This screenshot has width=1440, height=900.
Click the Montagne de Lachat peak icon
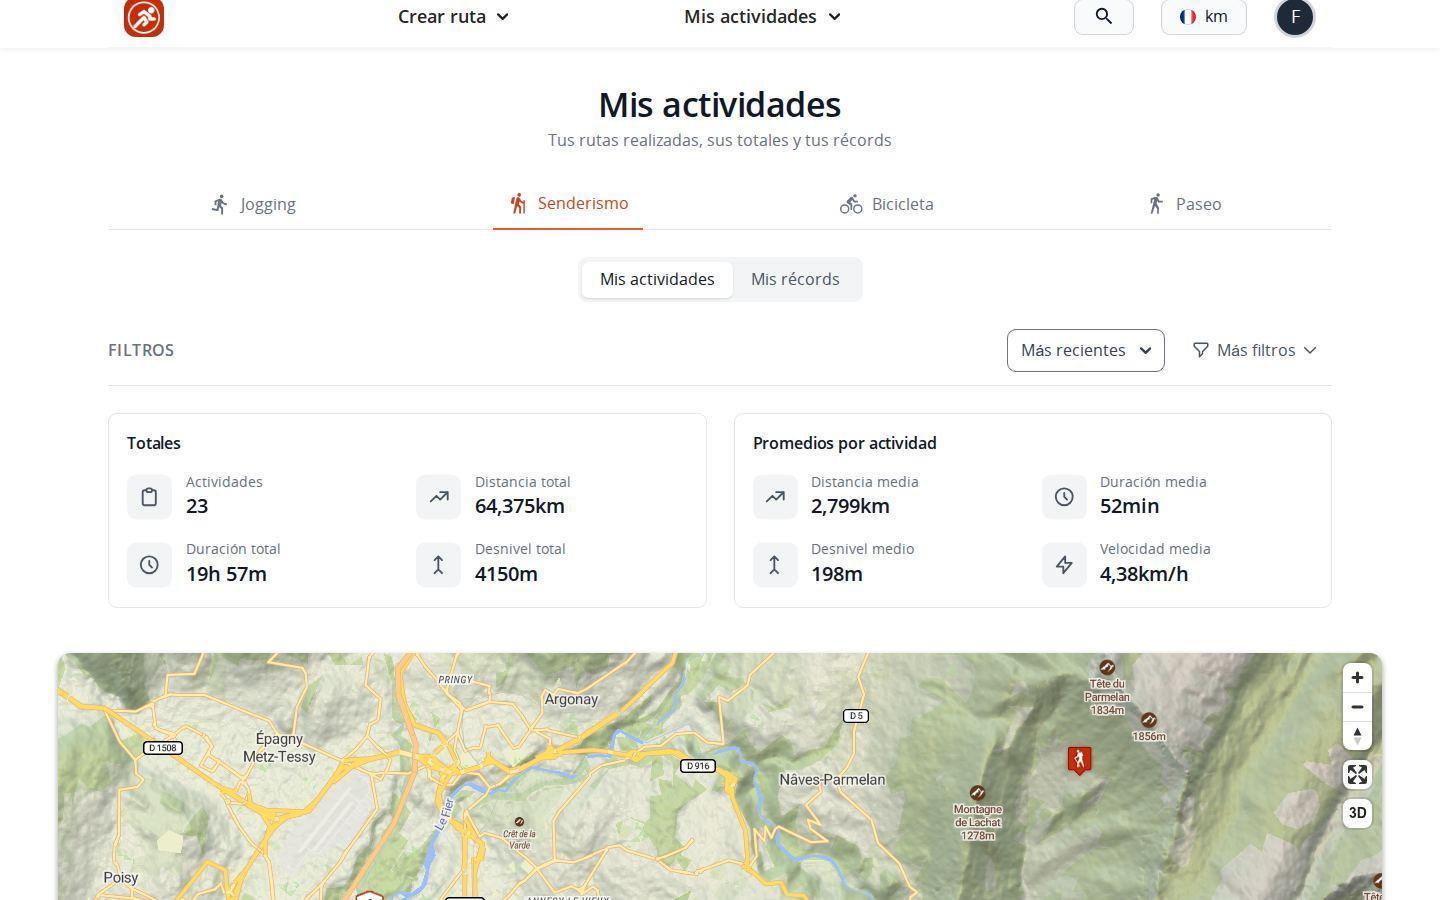point(977,793)
